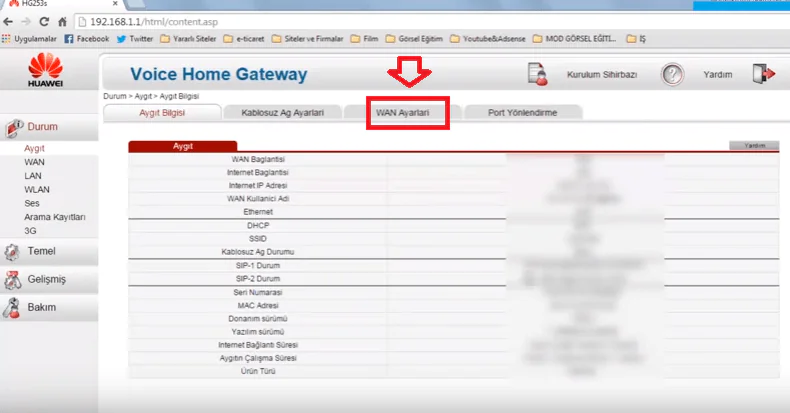Click the Aygıt table header
This screenshot has width=790, height=413.
[x=183, y=146]
